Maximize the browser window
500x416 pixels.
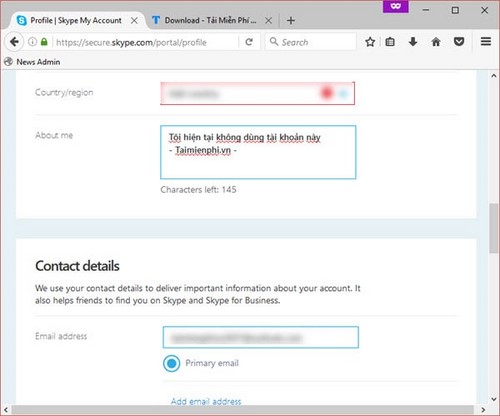(x=455, y=10)
